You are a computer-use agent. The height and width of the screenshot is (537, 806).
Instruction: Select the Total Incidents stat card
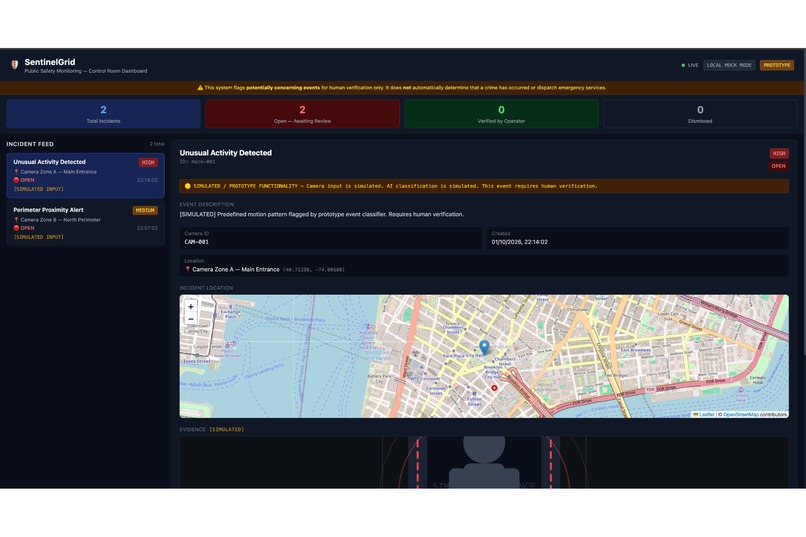[x=103, y=114]
